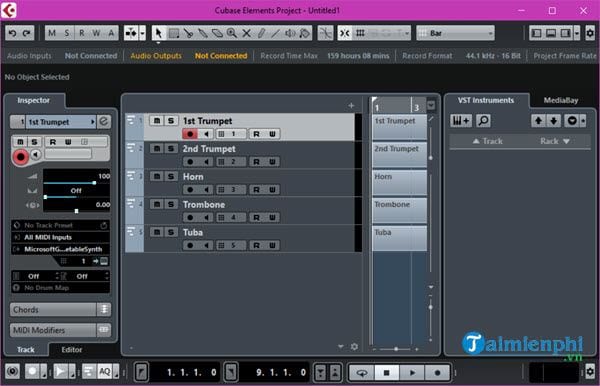Select the Object Selection arrow tool
Screen dimensions: 600x386
158,33
